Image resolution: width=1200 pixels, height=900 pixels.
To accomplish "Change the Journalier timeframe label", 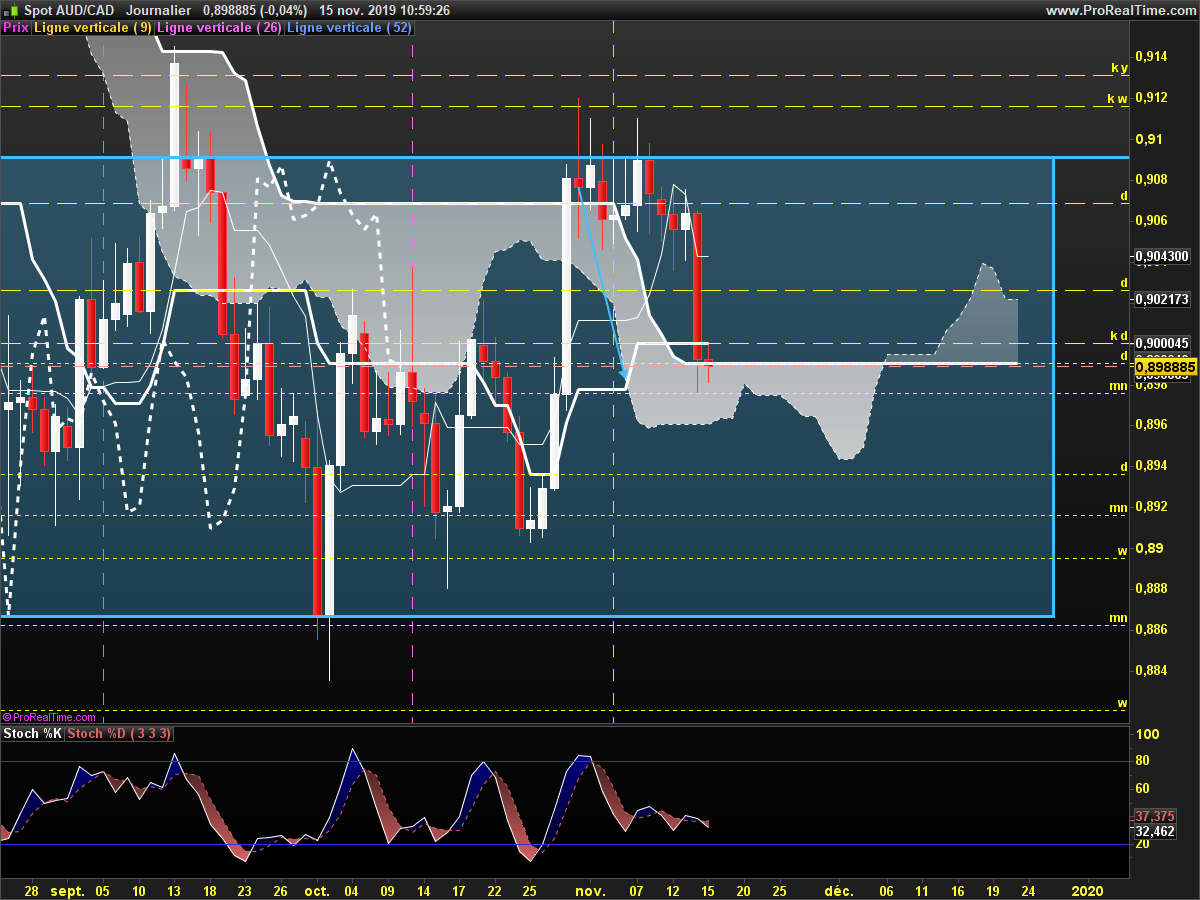I will tap(158, 10).
